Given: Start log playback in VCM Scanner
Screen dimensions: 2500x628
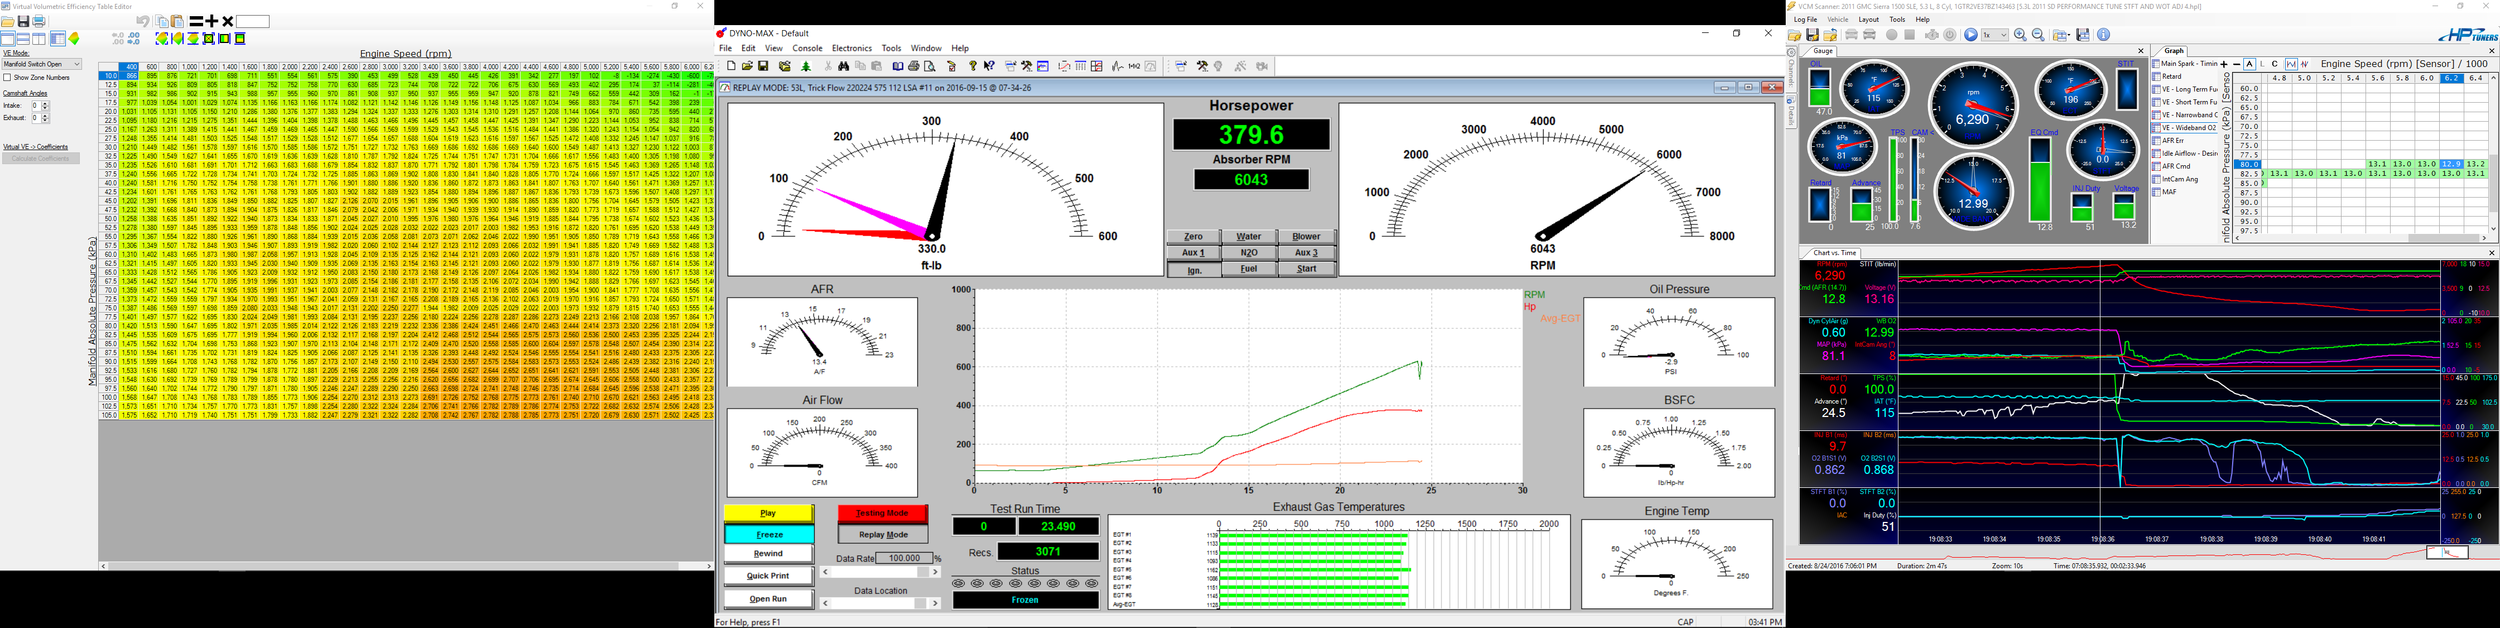Looking at the screenshot, I should (x=1970, y=34).
